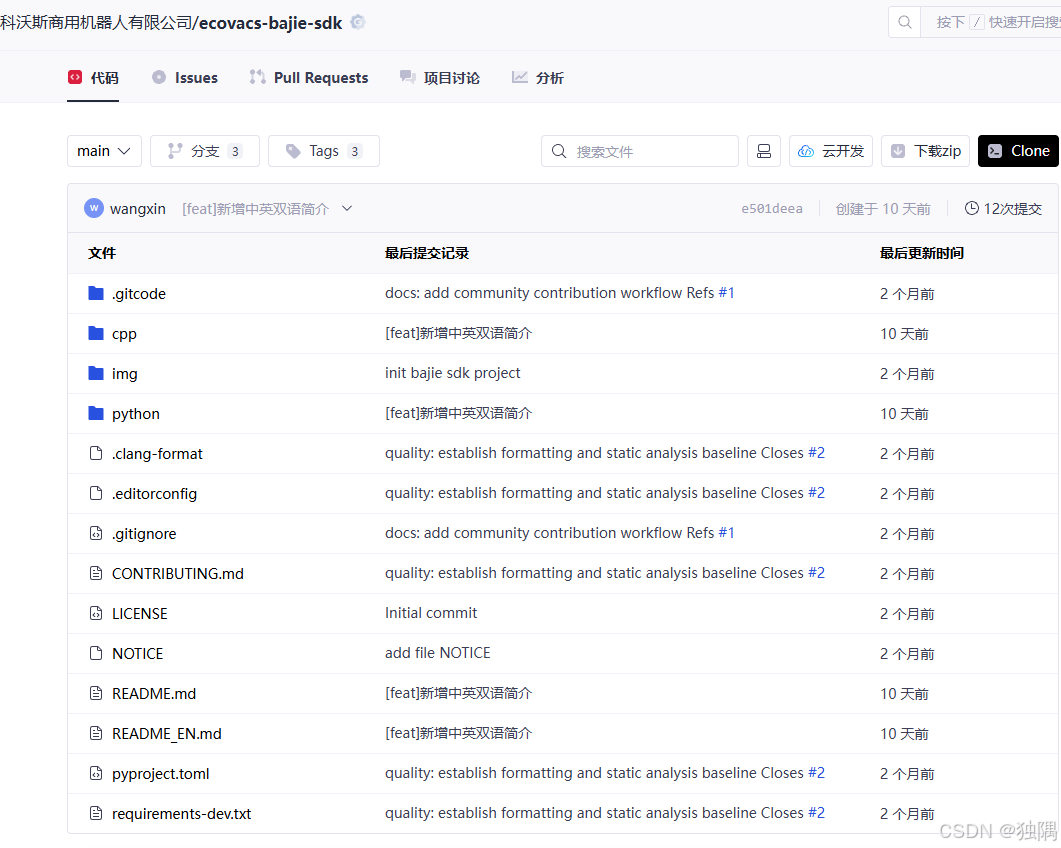Click the CONTRIBUTING.md file icon
This screenshot has width=1061, height=848.
[x=96, y=573]
